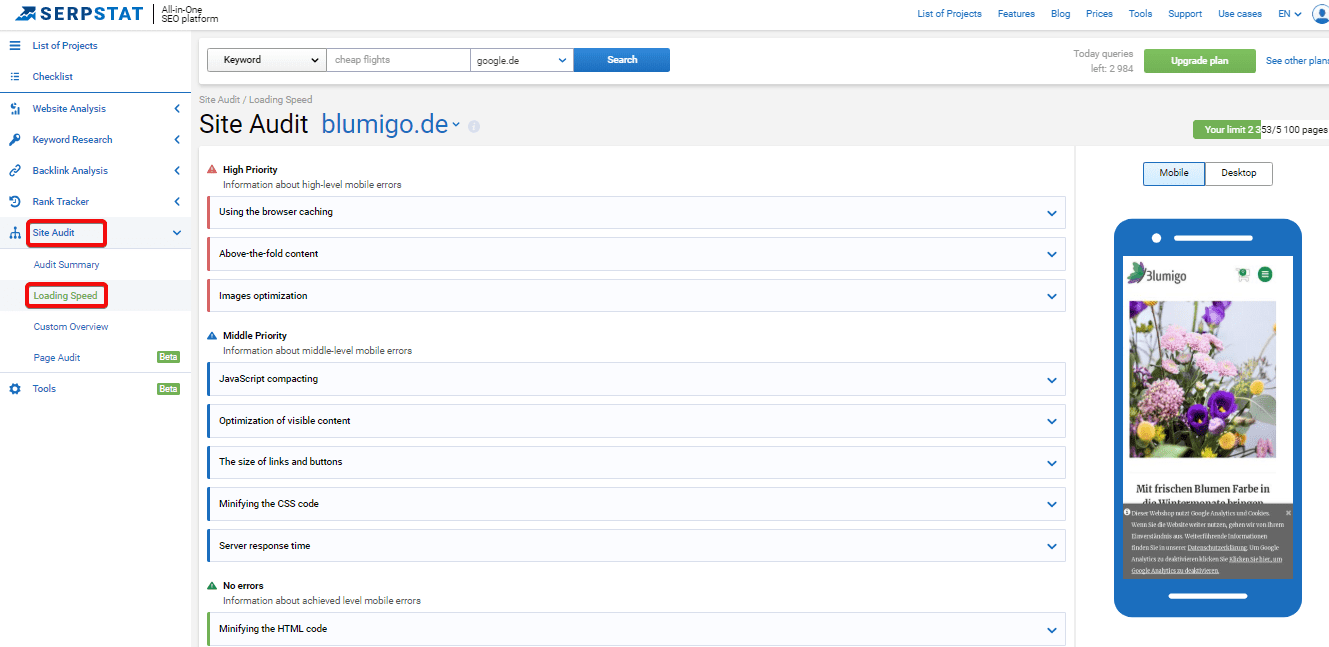Viewport: 1329px width, 647px height.
Task: Focus the cheap flights search input
Action: tap(398, 60)
